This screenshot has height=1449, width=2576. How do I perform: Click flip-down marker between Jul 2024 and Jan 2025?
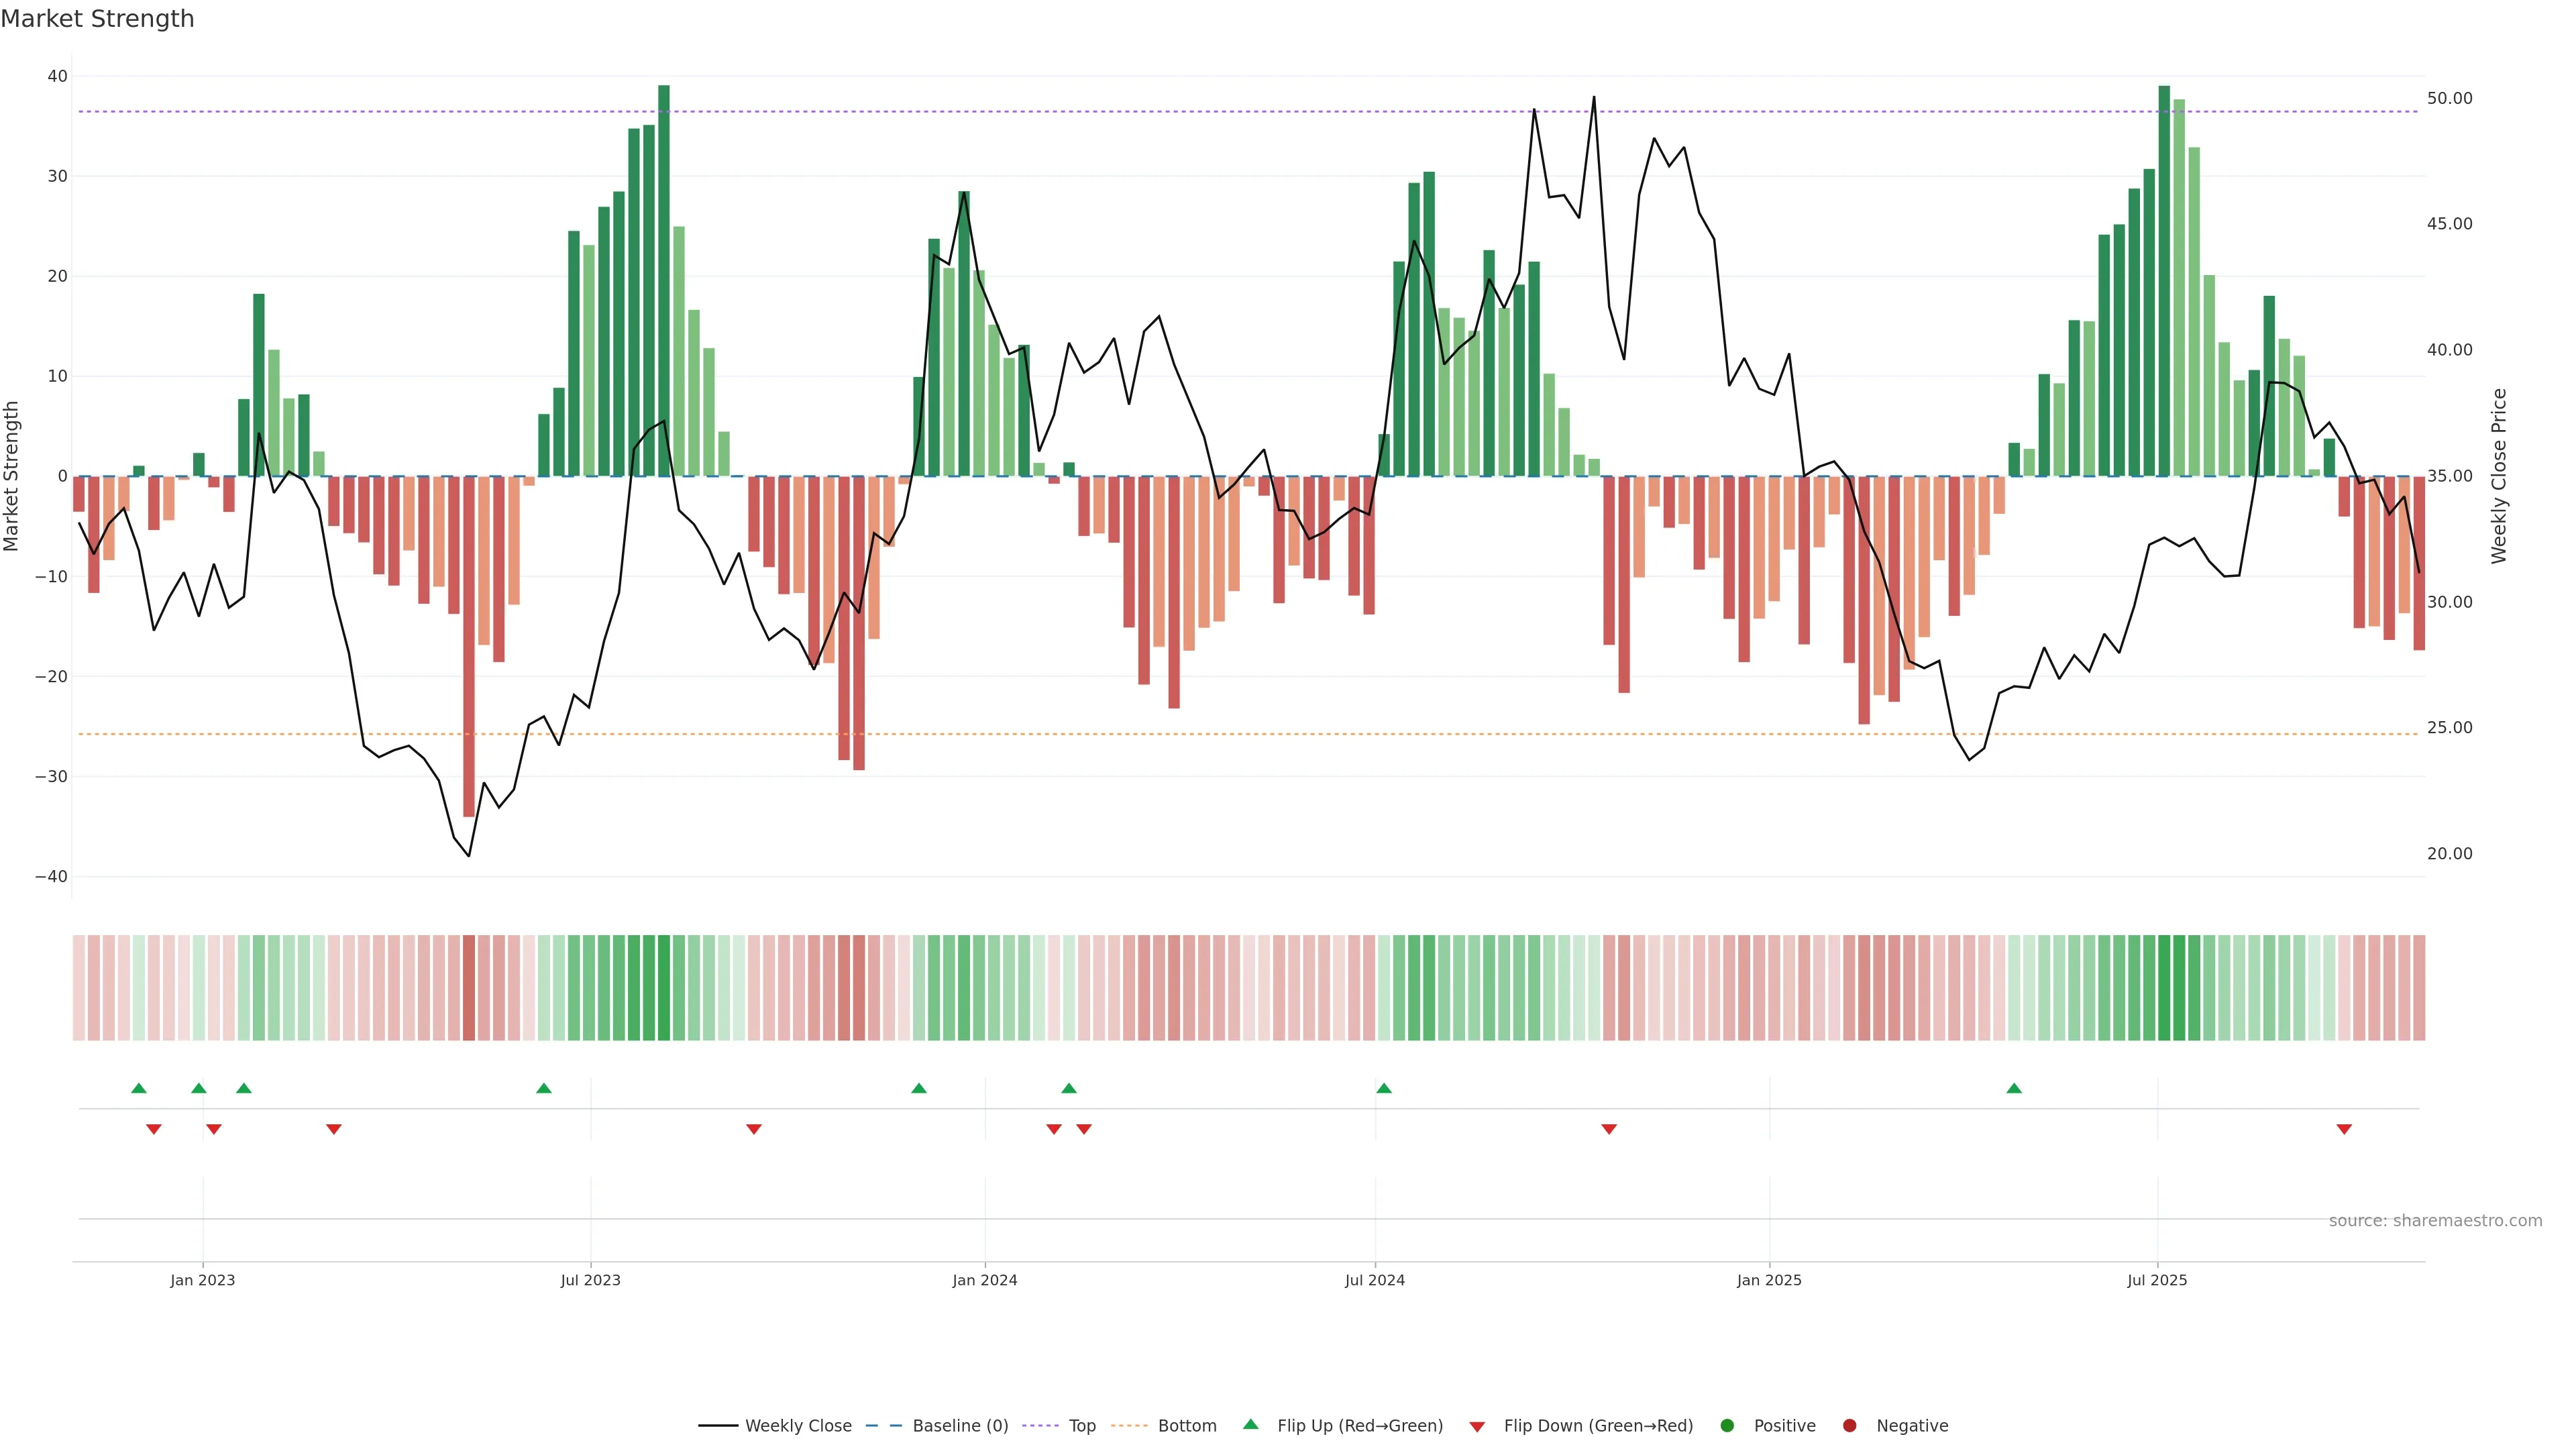tap(1609, 1129)
